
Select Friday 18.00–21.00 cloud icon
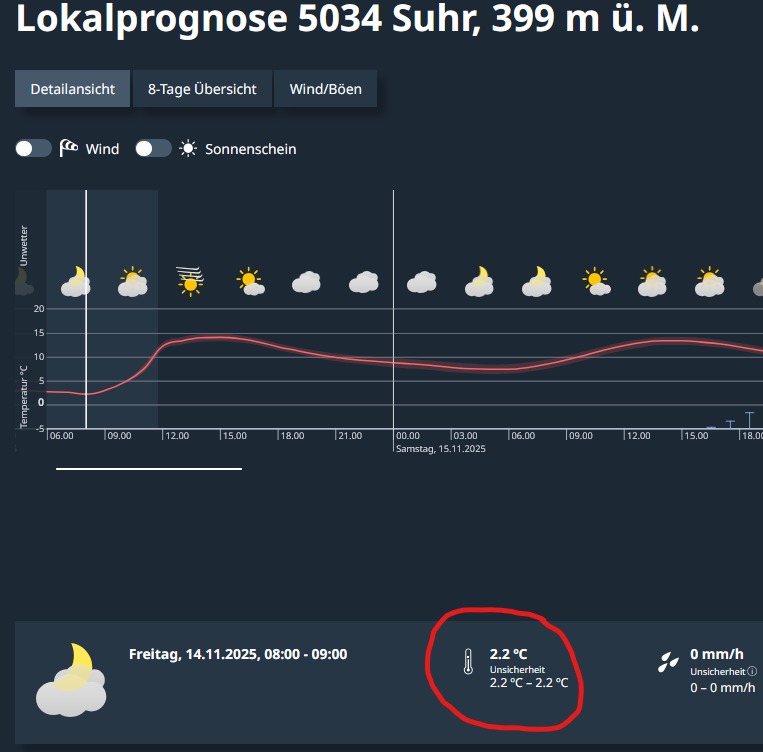click(x=306, y=282)
